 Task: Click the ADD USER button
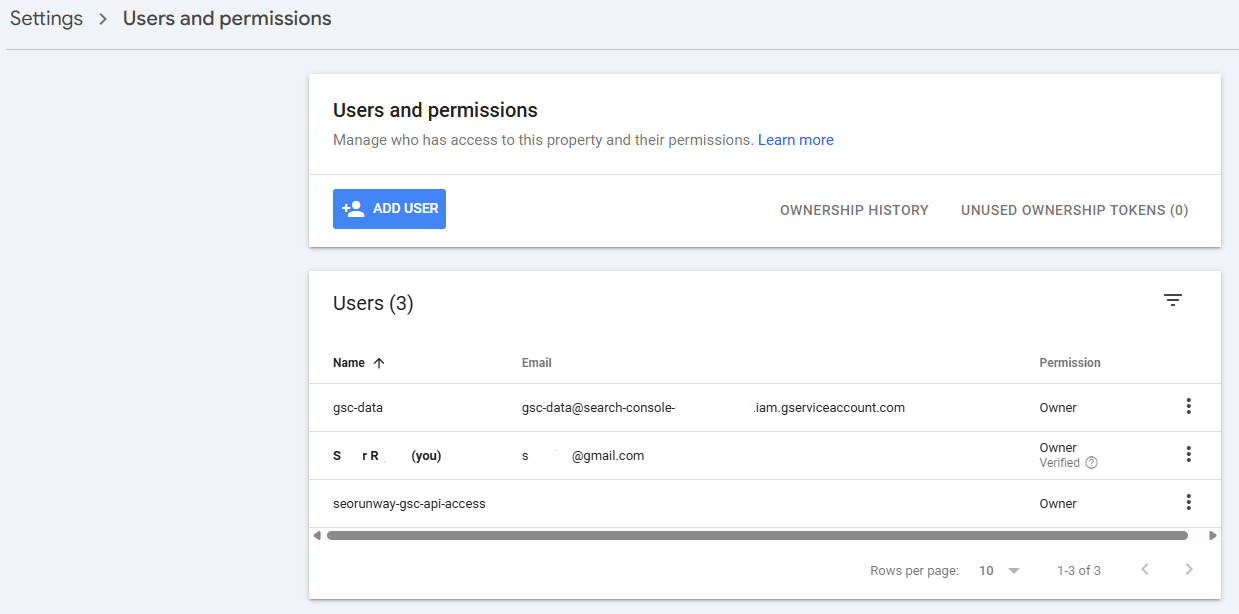(389, 209)
